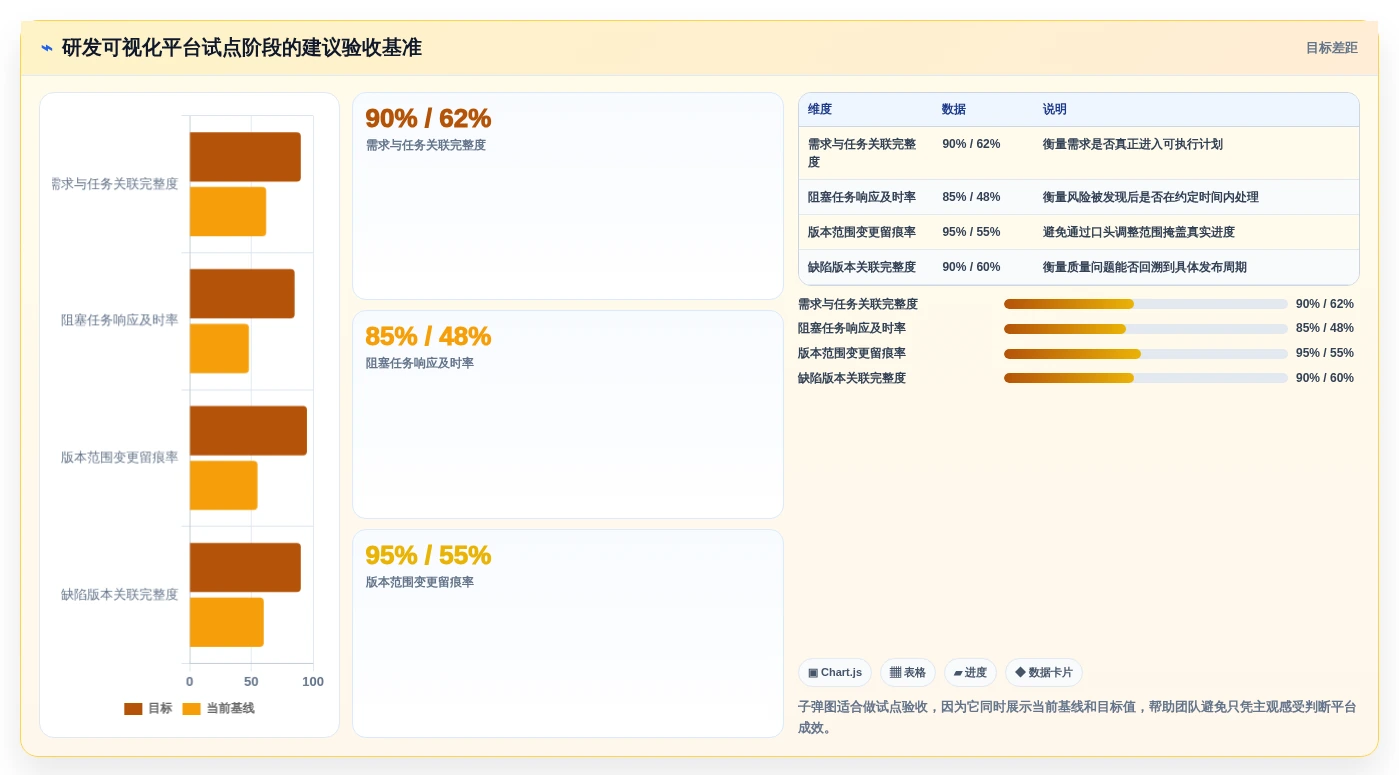This screenshot has width=1399, height=775.
Task: Click progress bar for 阻塞任务响应及时率
Action: [1146, 328]
